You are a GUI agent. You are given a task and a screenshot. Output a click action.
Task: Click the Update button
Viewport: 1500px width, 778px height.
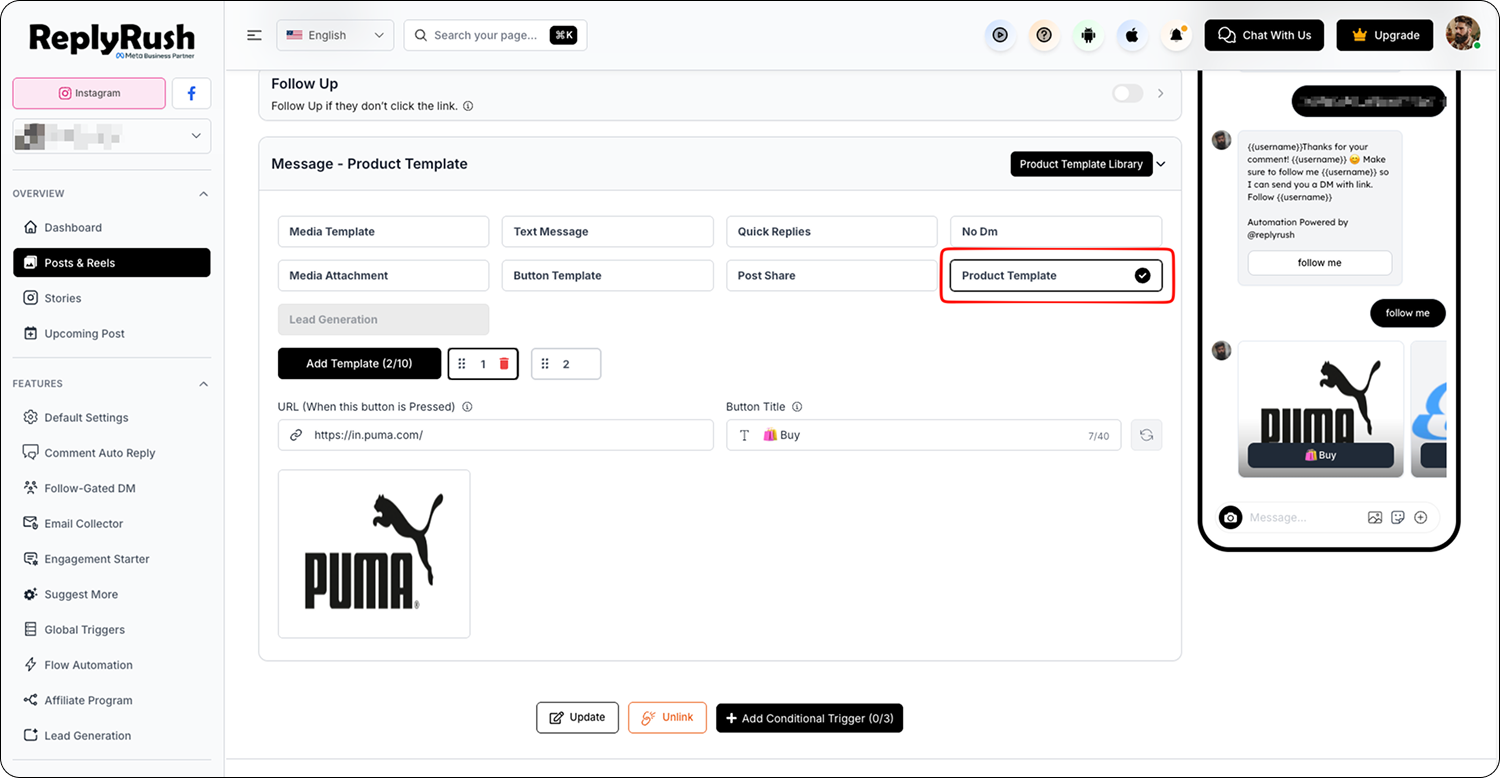tap(578, 718)
